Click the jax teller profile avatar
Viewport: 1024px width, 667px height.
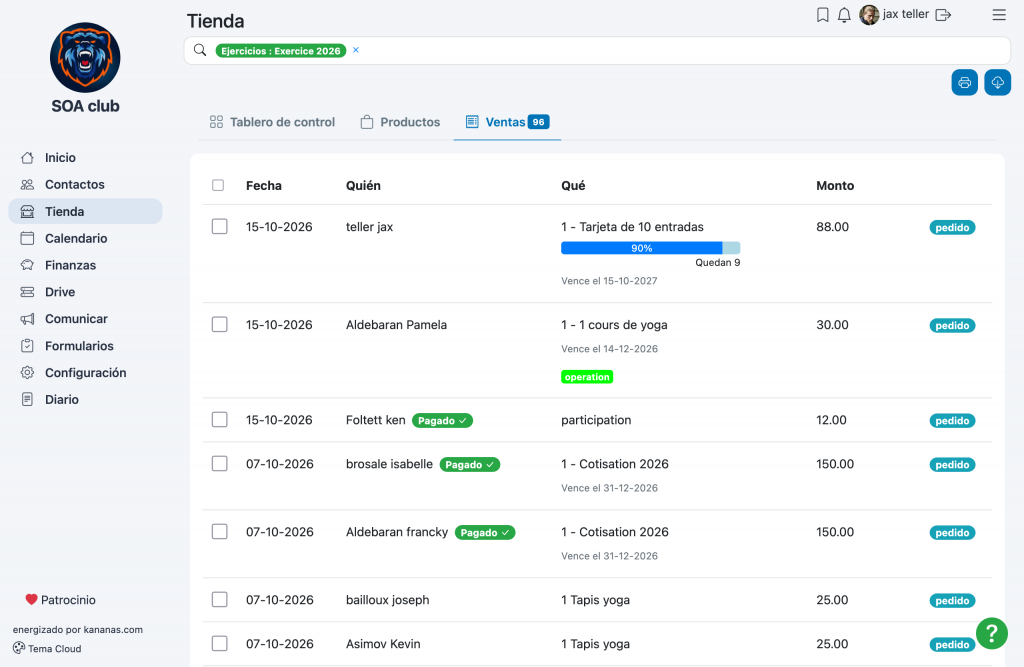[x=869, y=14]
